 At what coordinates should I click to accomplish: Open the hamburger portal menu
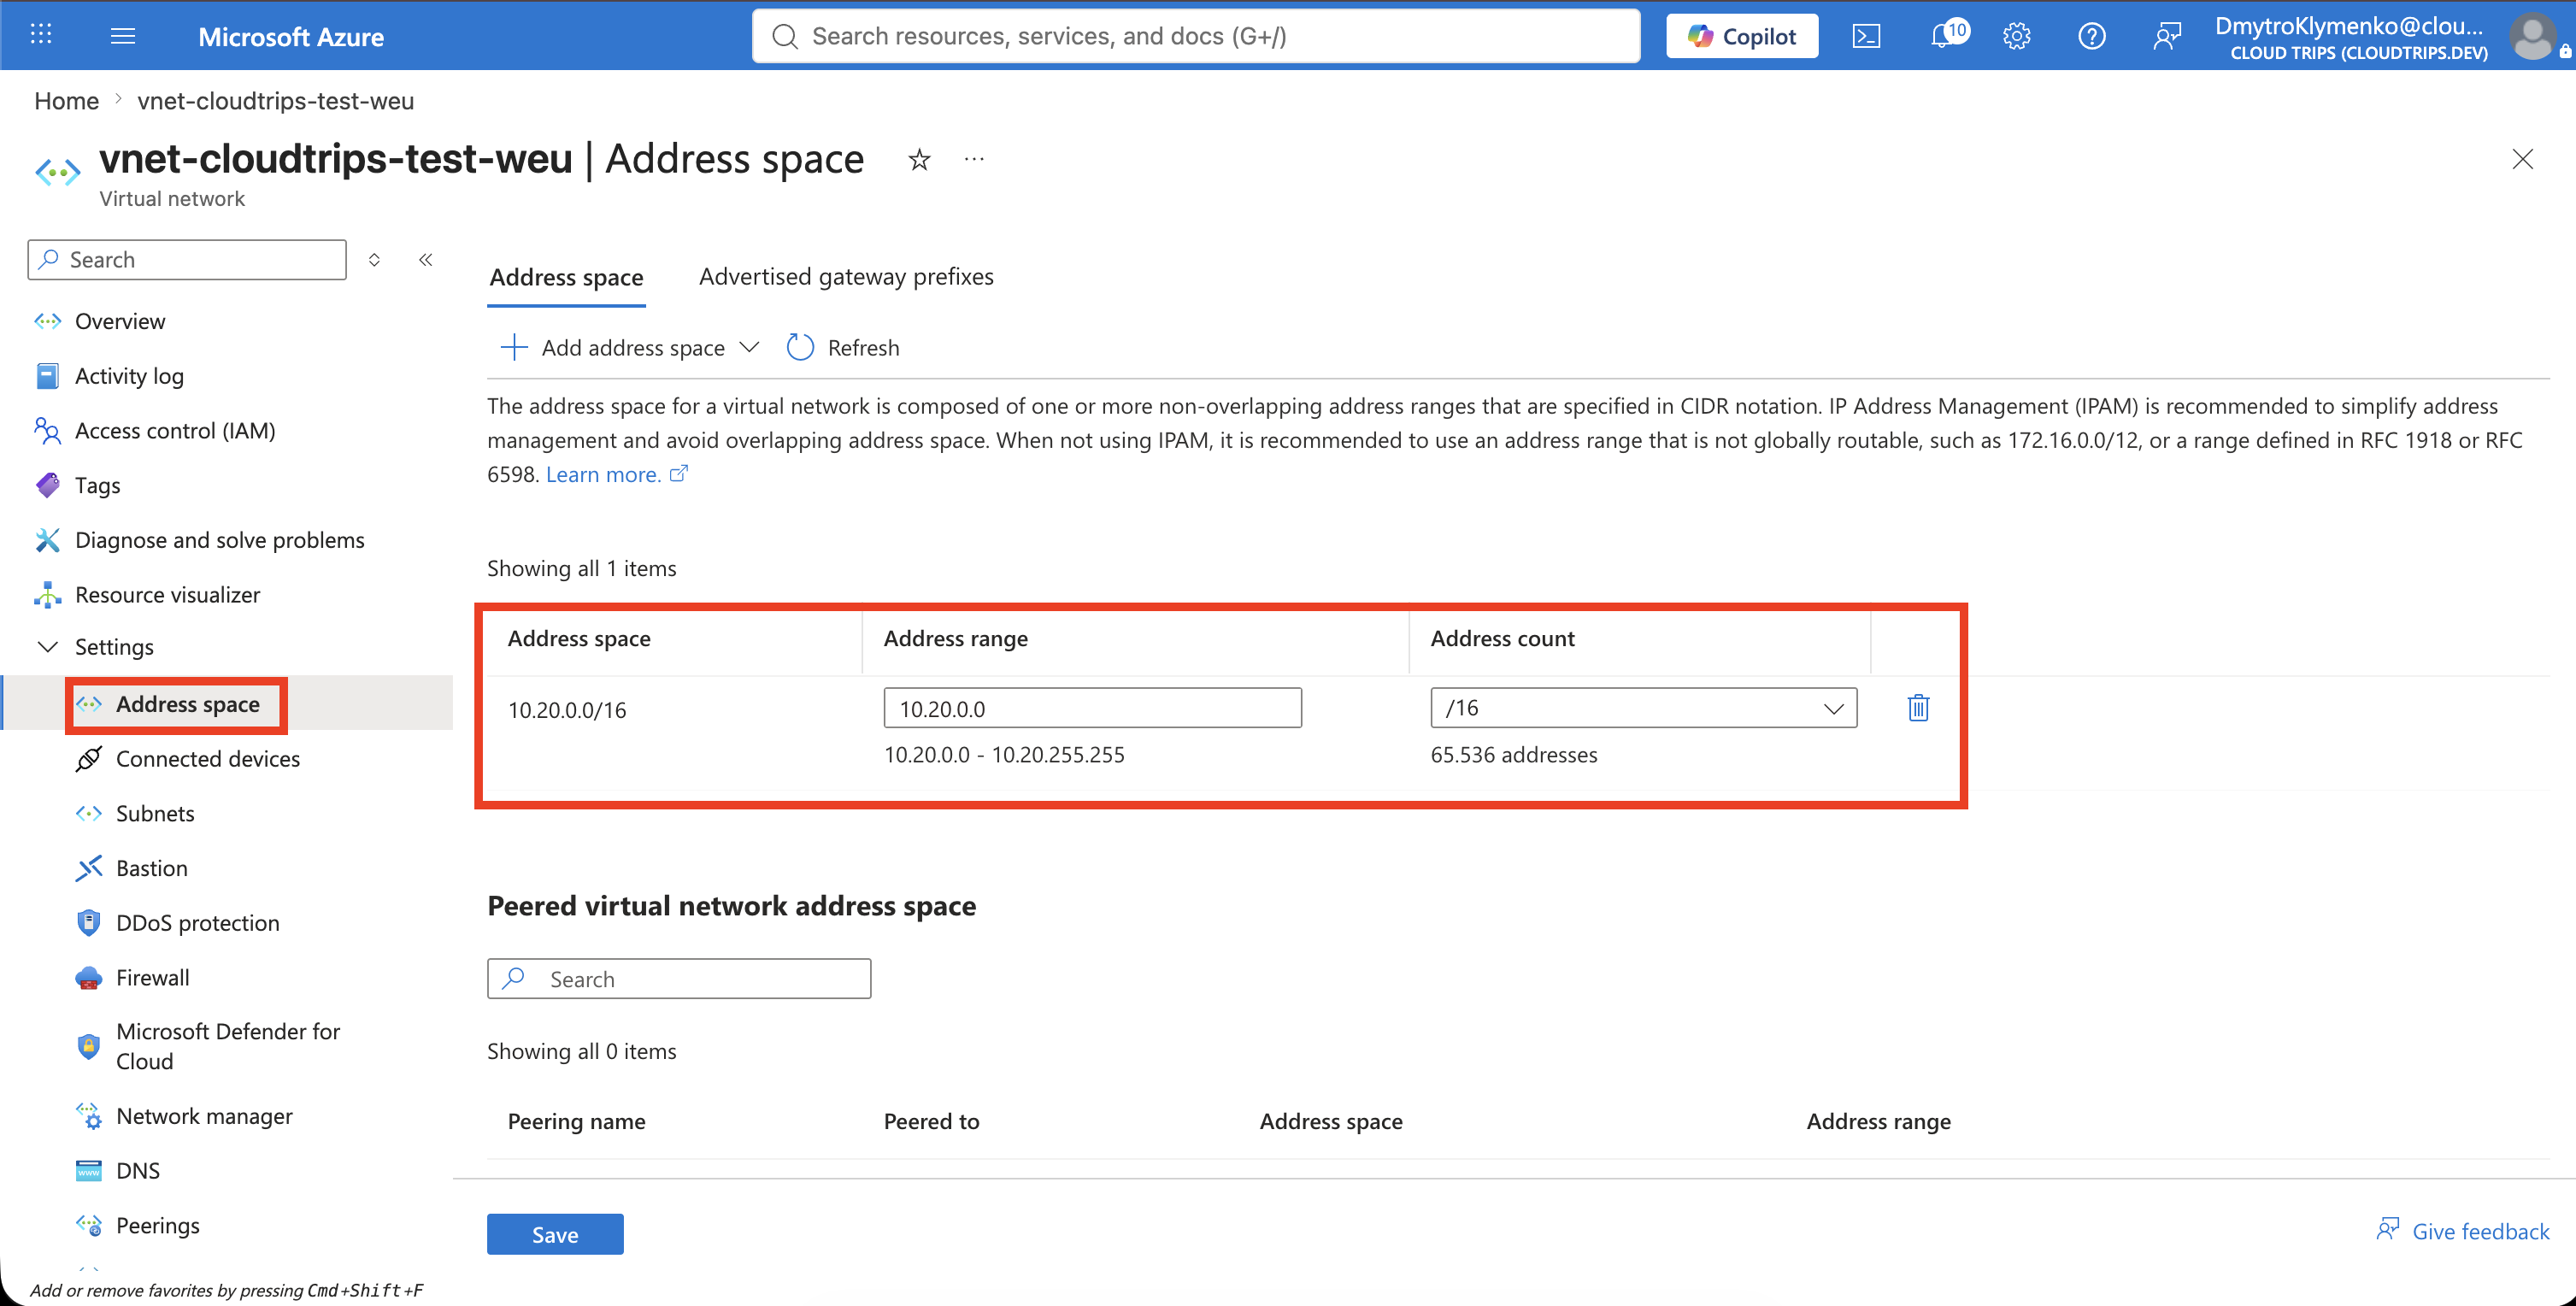123,36
